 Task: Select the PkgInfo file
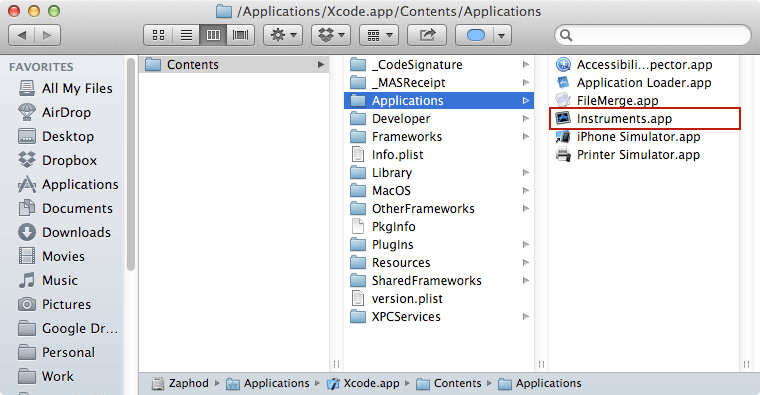439,226
